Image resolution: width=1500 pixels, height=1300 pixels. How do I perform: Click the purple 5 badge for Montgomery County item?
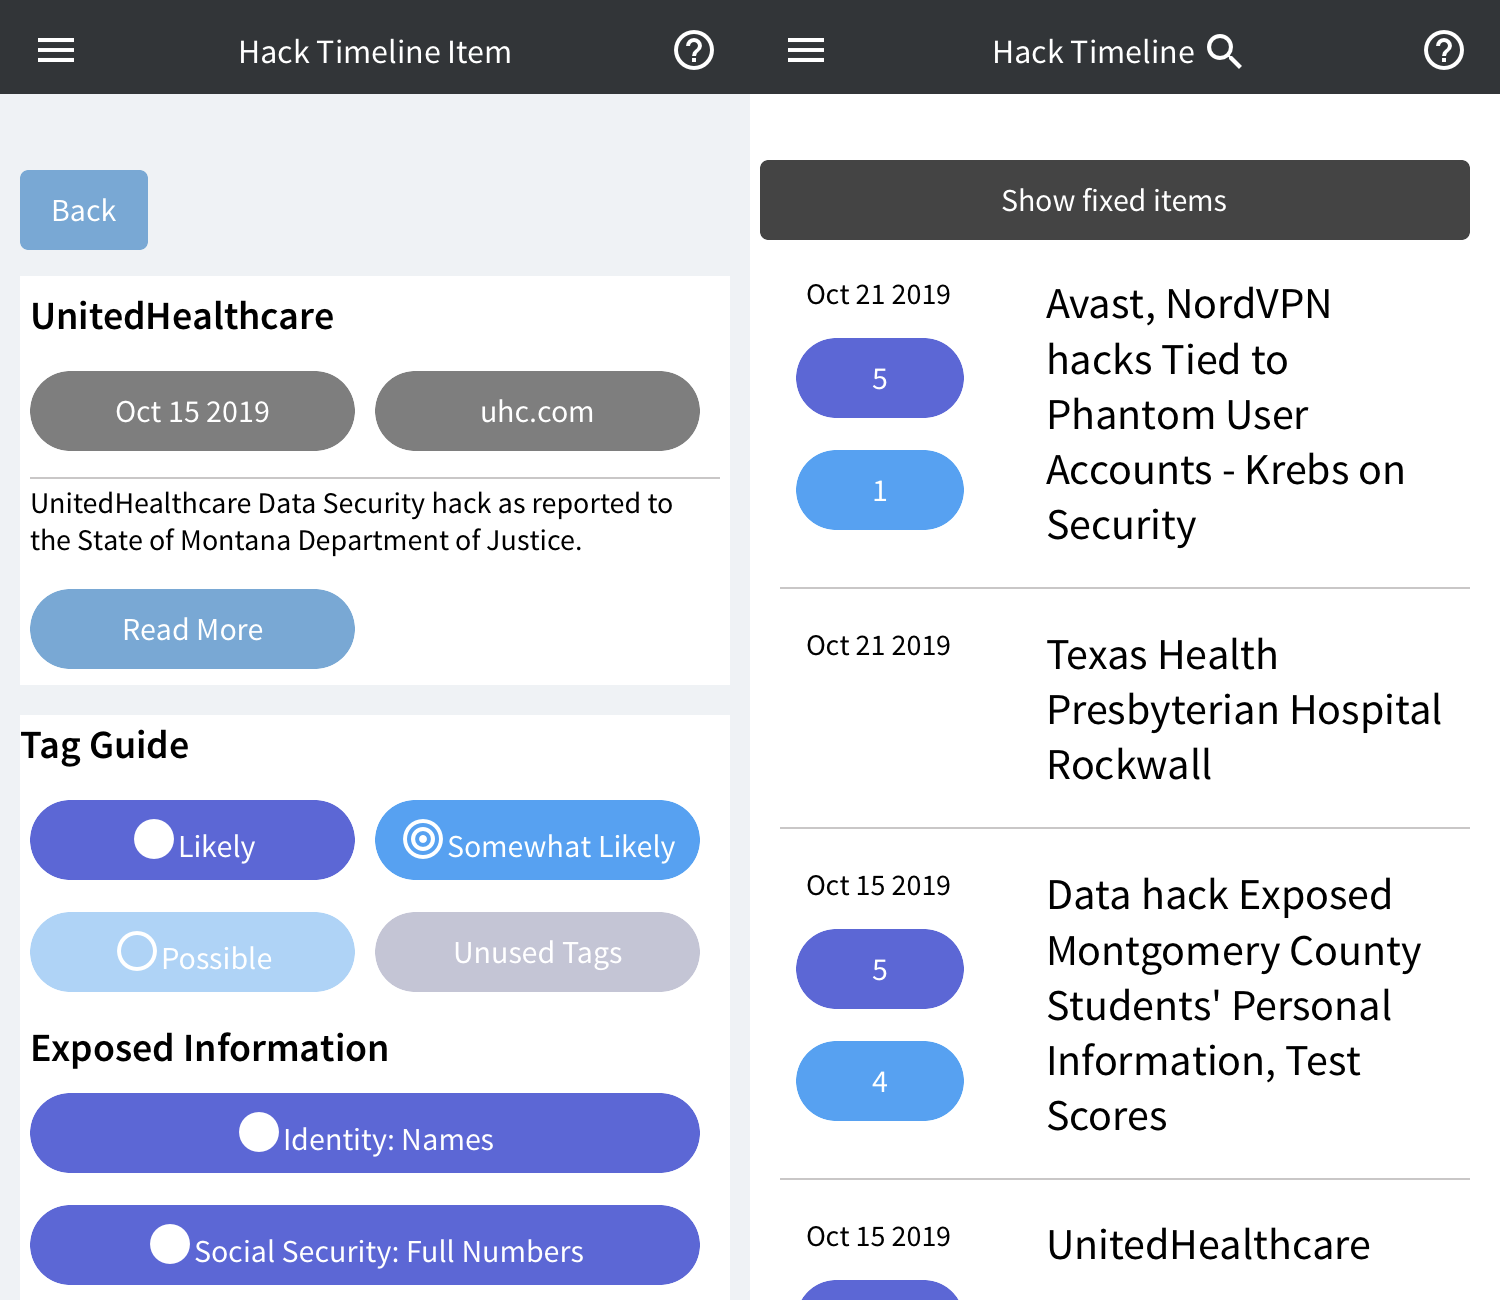[x=880, y=969]
